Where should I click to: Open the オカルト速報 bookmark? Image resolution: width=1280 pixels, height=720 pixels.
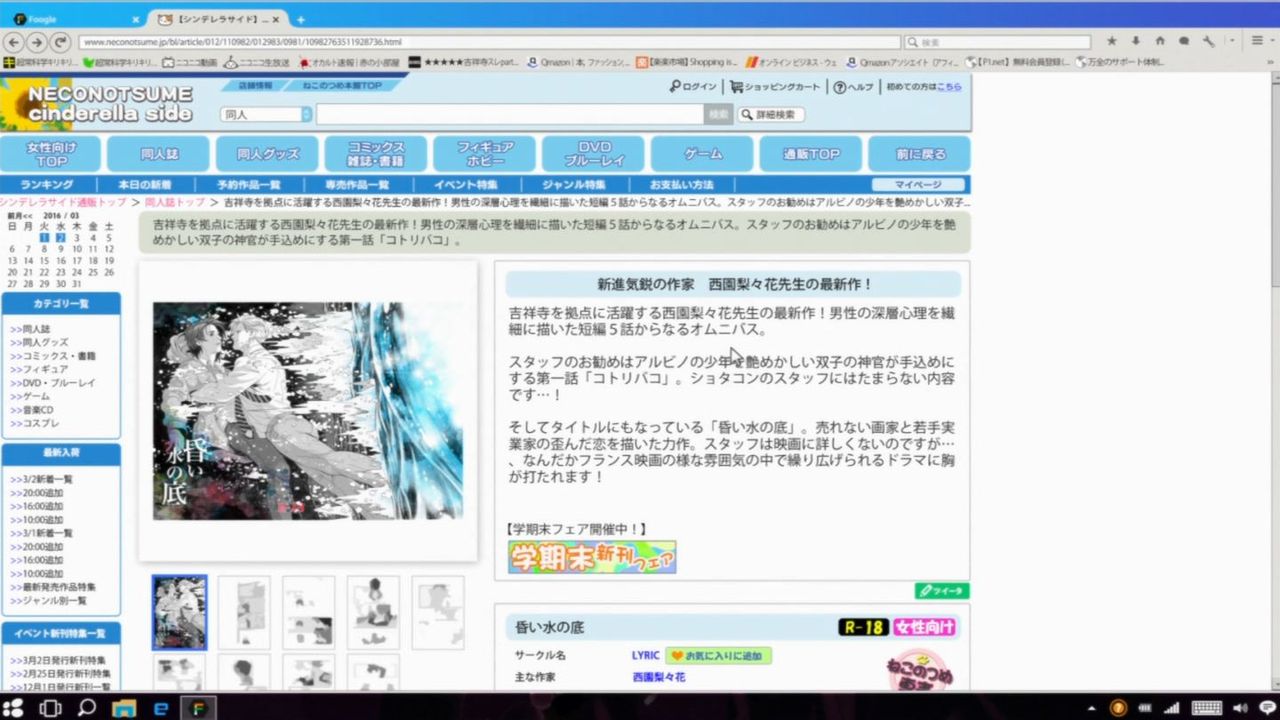pos(351,62)
